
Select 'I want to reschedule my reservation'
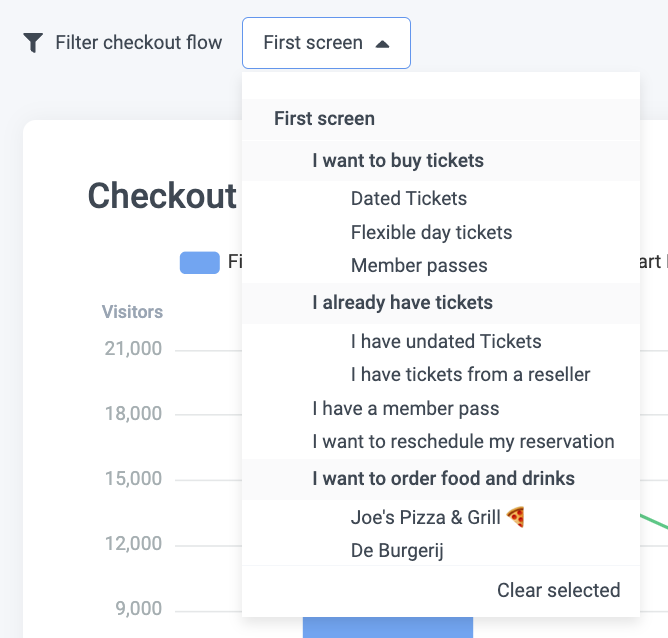[x=463, y=442]
